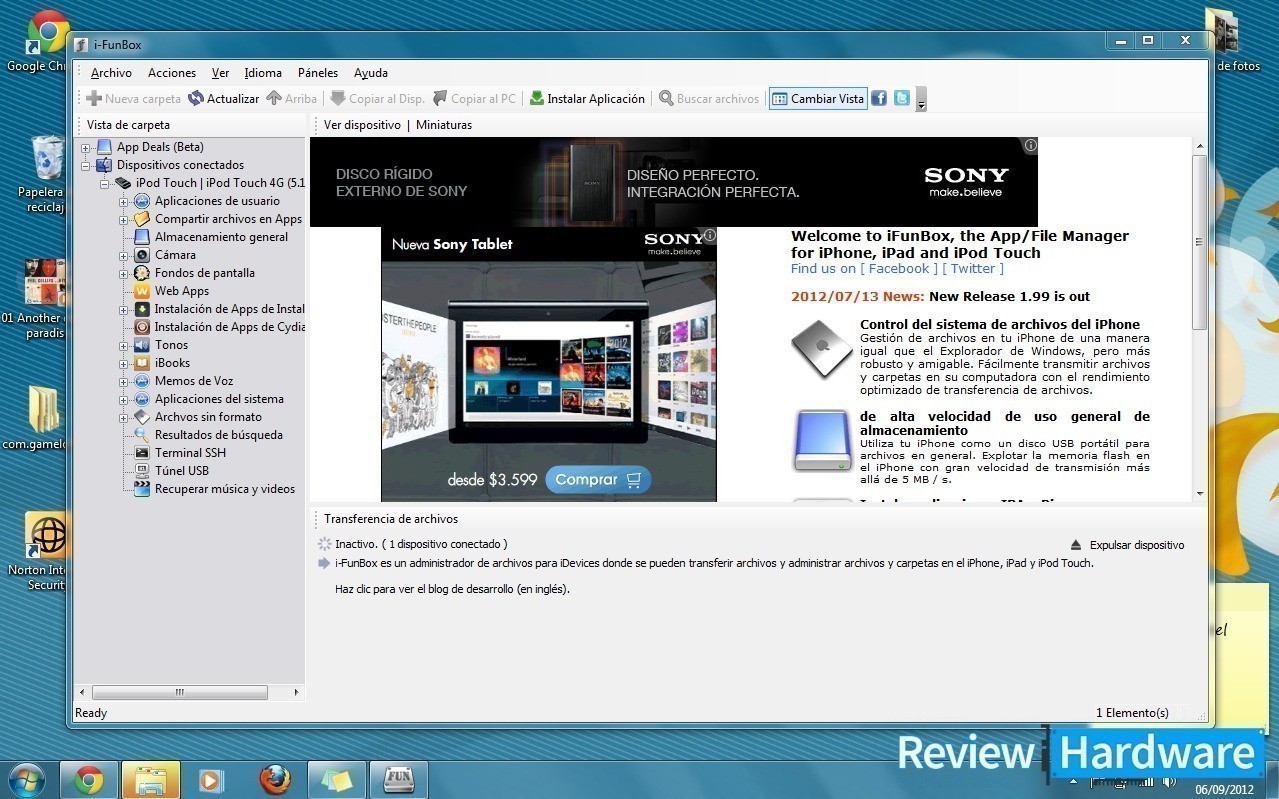
Task: Click scroll-down arrow of welcome pane
Action: pyautogui.click(x=1200, y=493)
